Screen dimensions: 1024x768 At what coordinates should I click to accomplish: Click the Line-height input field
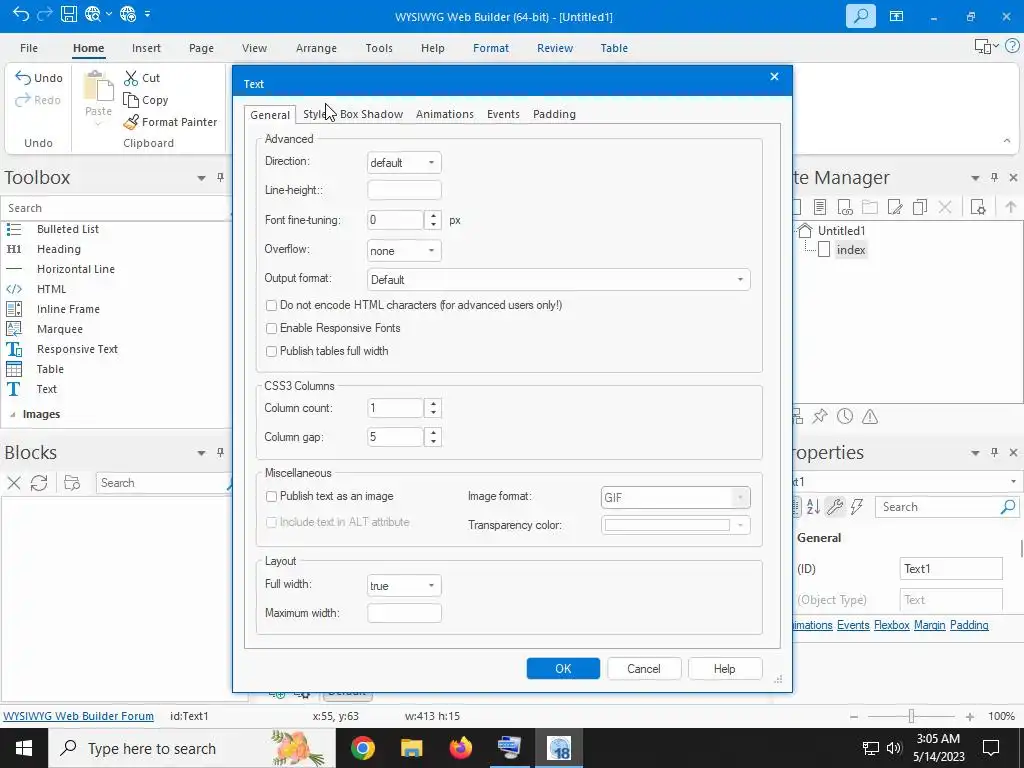tap(404, 190)
